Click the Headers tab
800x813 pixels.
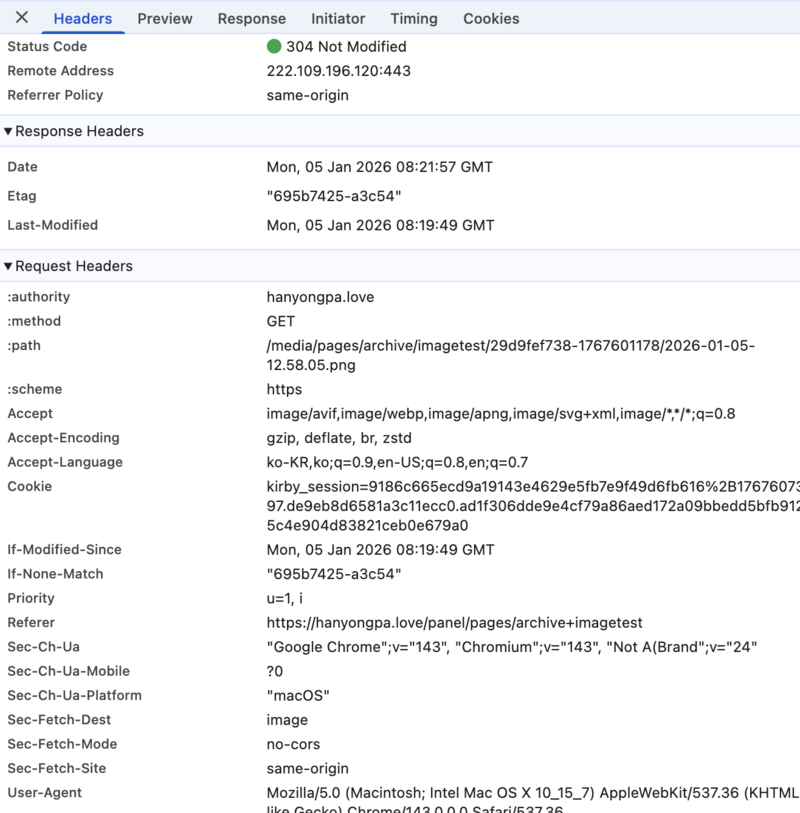pos(83,18)
